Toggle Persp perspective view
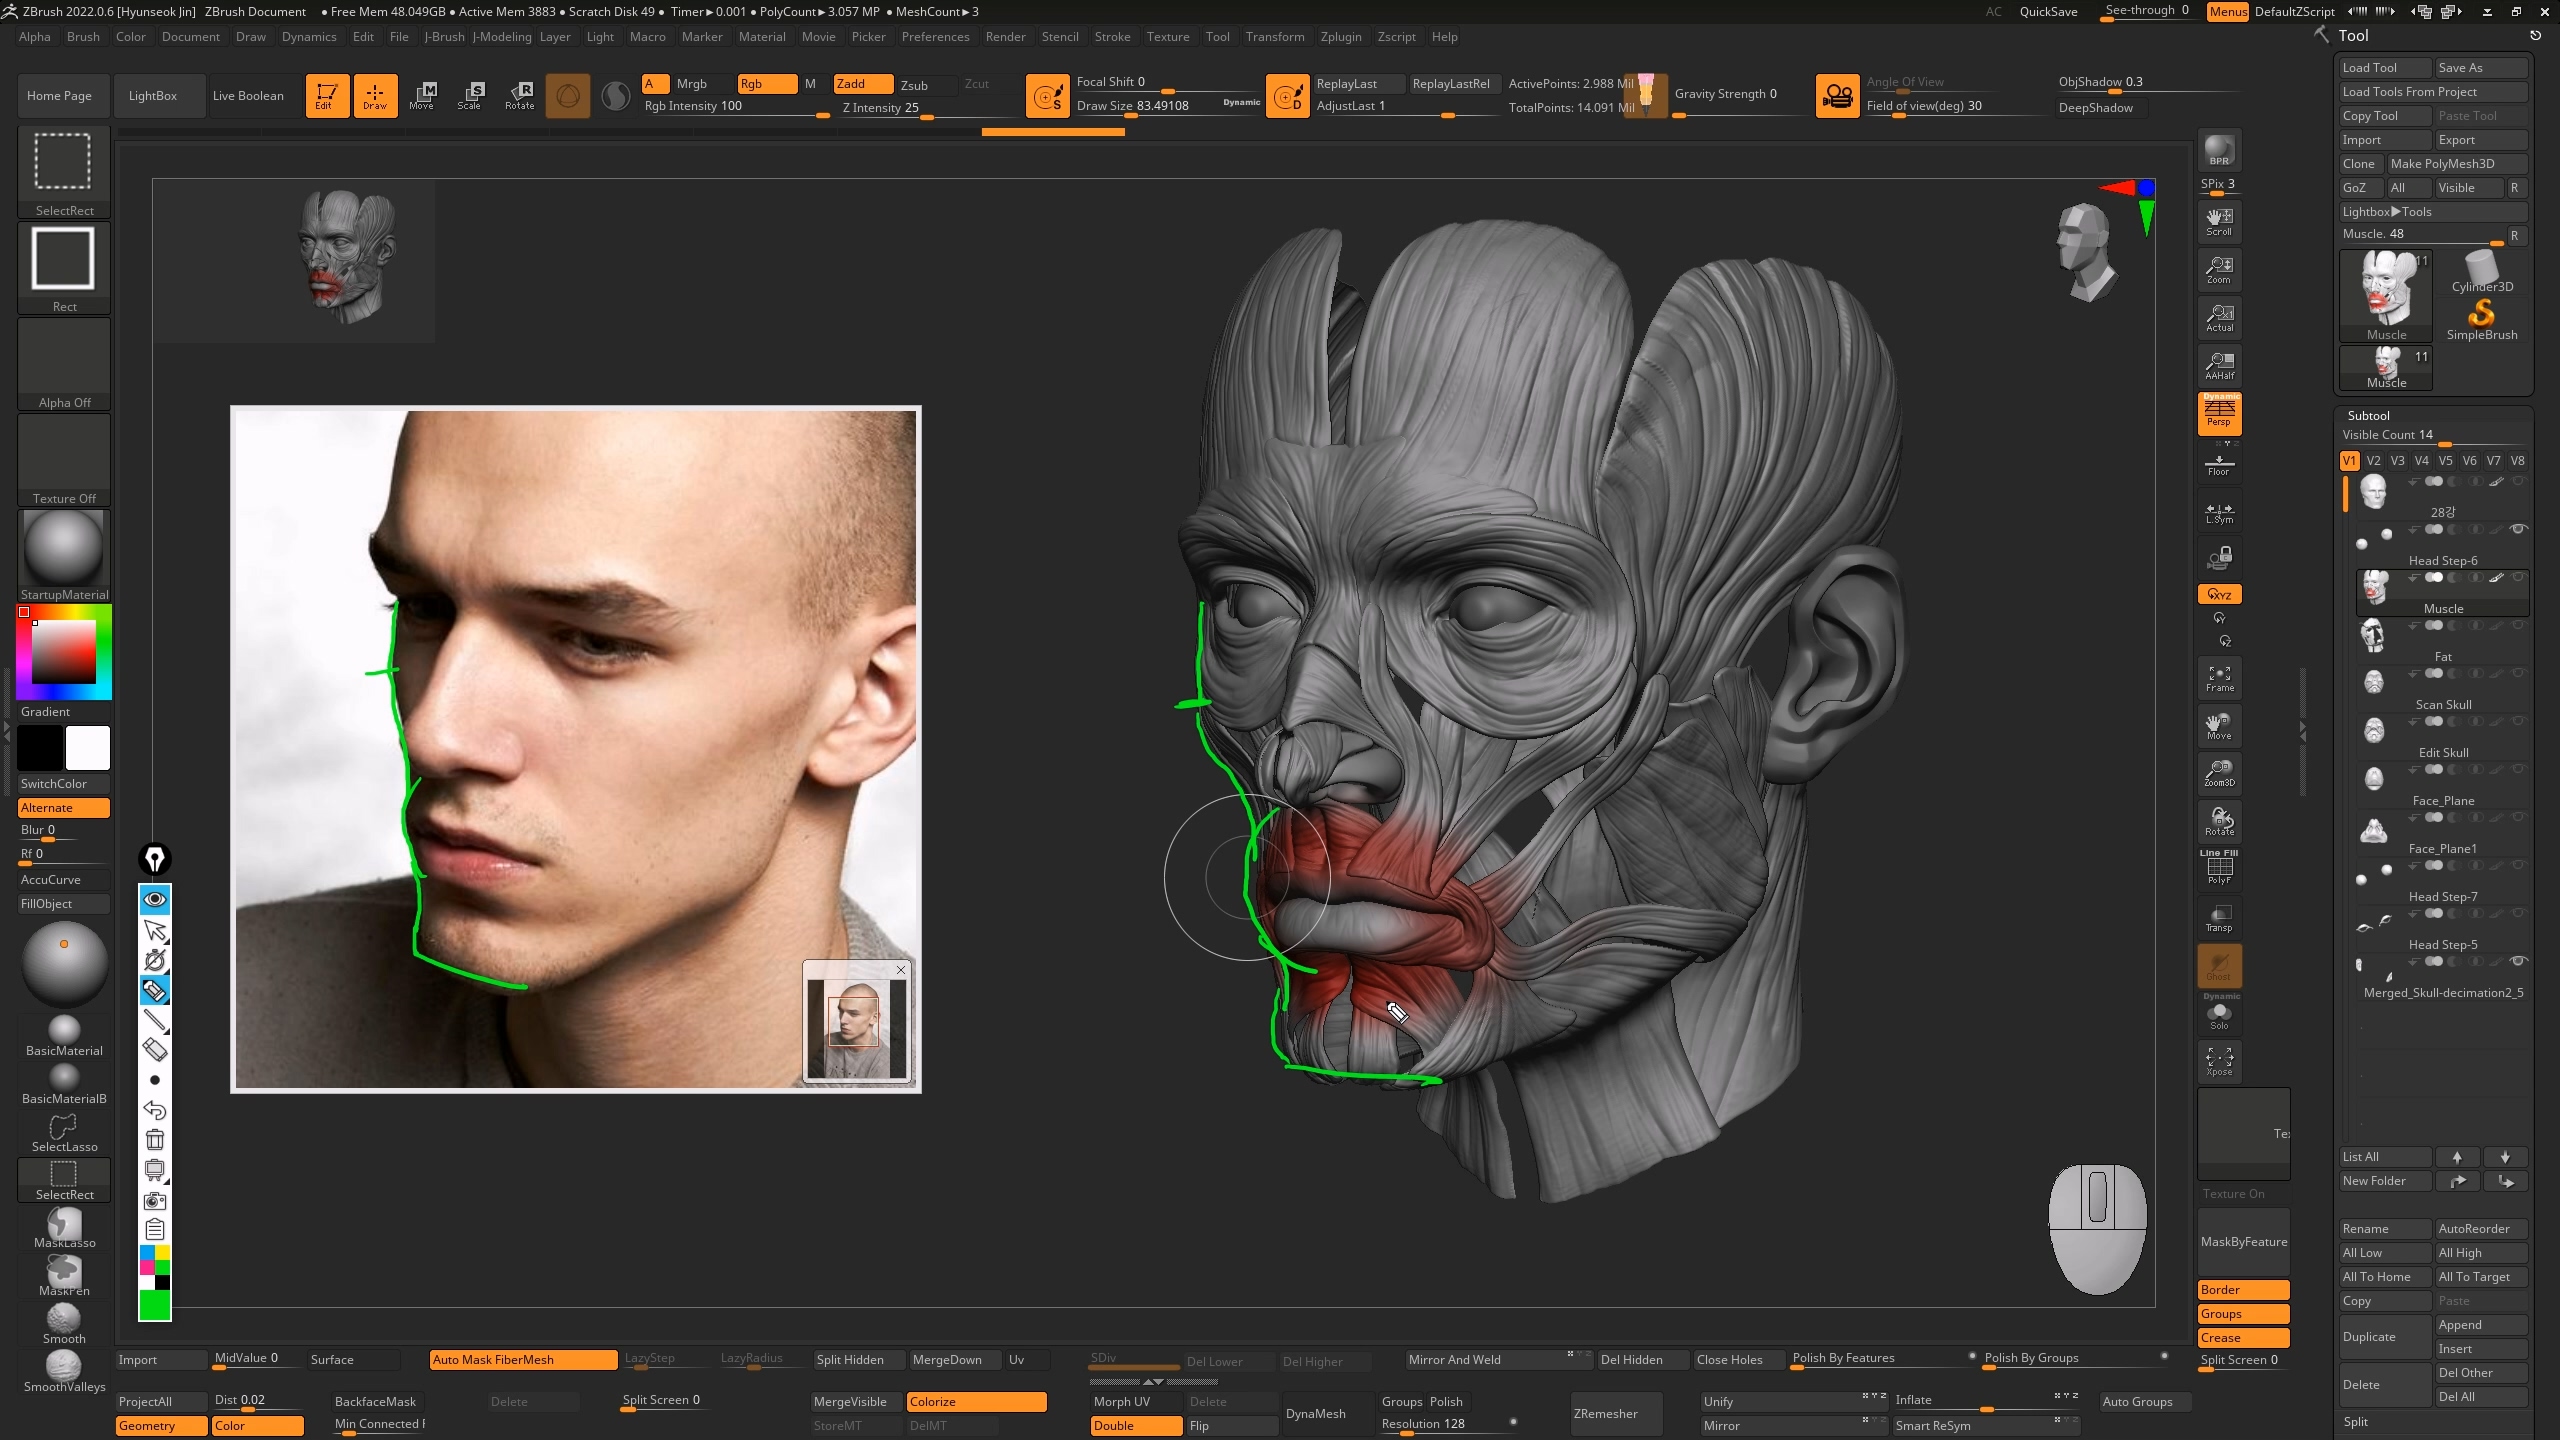This screenshot has width=2560, height=1440. pos(2219,413)
